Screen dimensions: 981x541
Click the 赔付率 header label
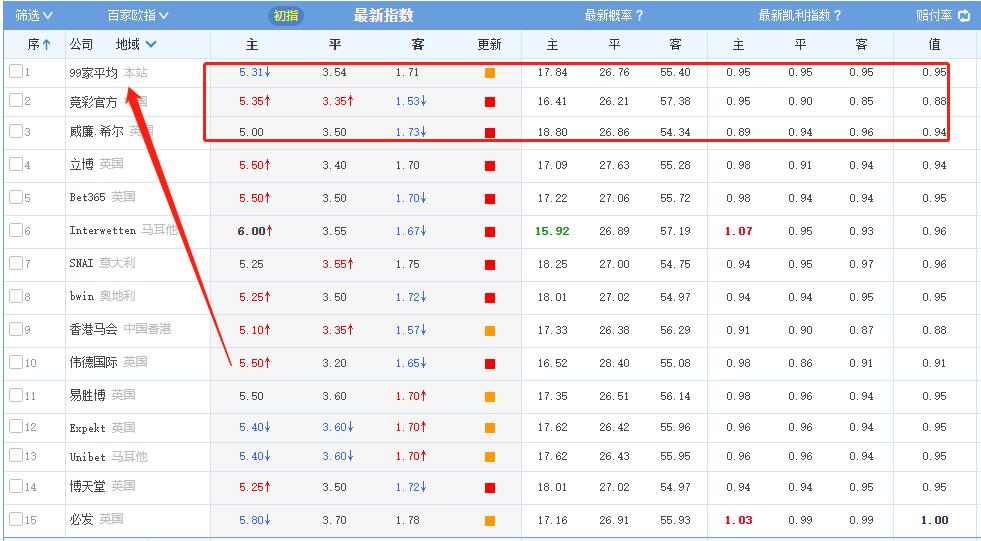pyautogui.click(x=935, y=16)
